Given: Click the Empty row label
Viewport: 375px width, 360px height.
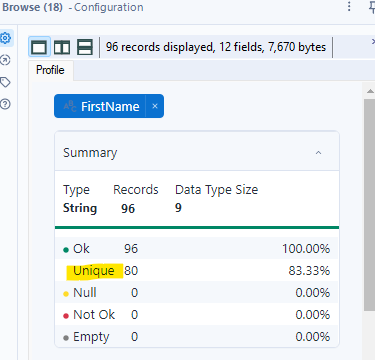Looking at the screenshot, I should click(91, 337).
